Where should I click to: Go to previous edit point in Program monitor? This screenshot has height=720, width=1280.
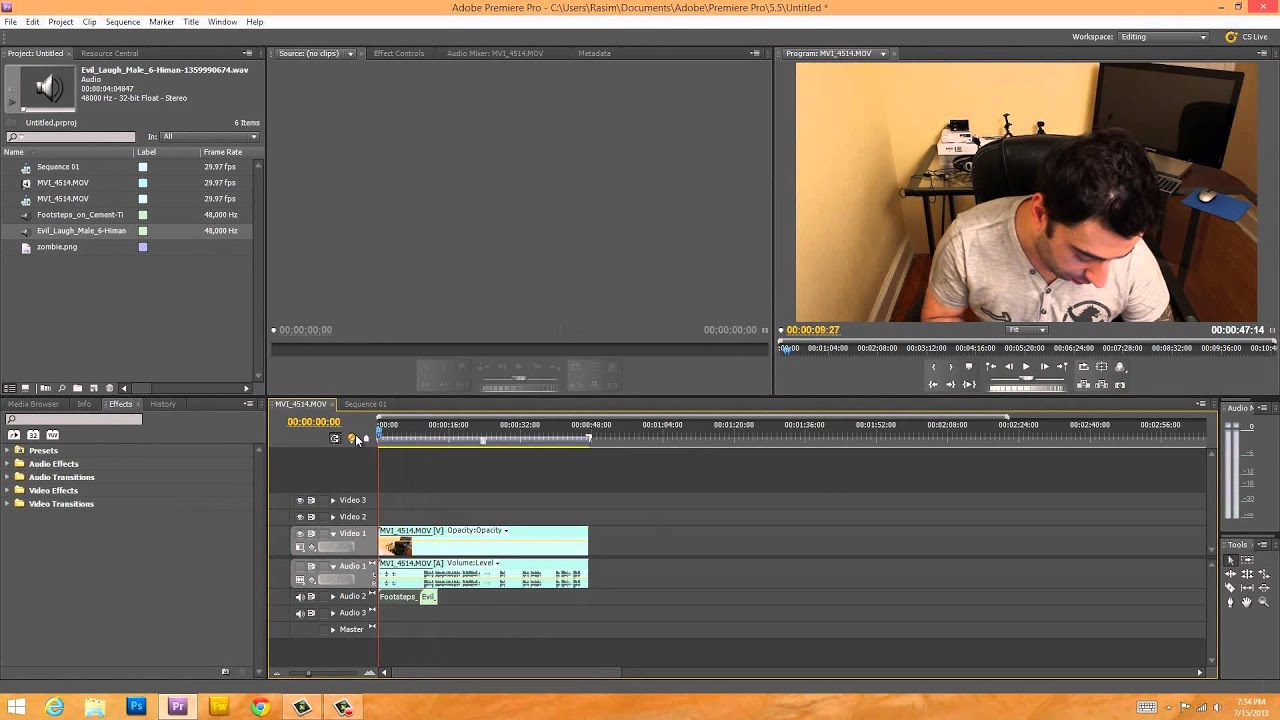click(991, 367)
